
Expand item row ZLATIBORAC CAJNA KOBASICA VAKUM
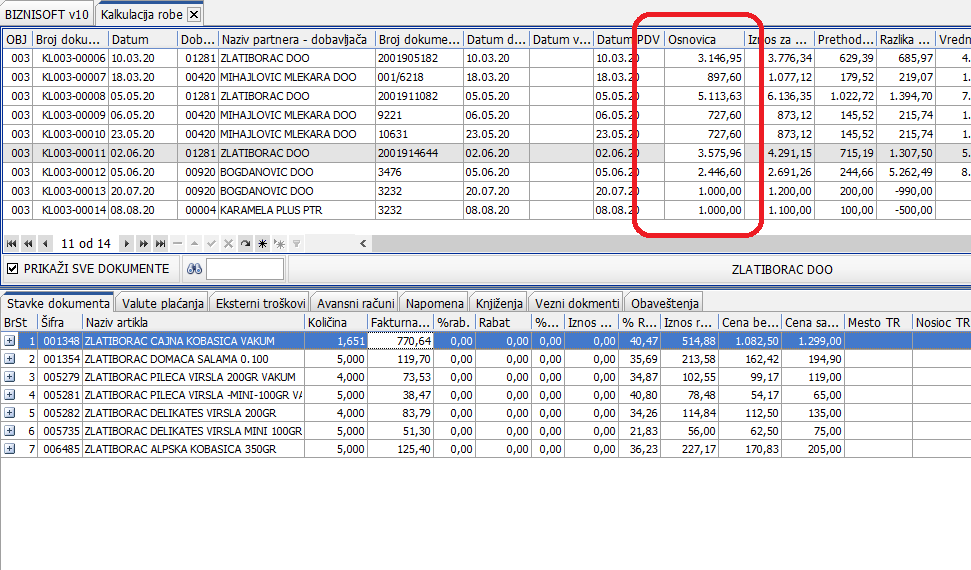pyautogui.click(x=9, y=341)
